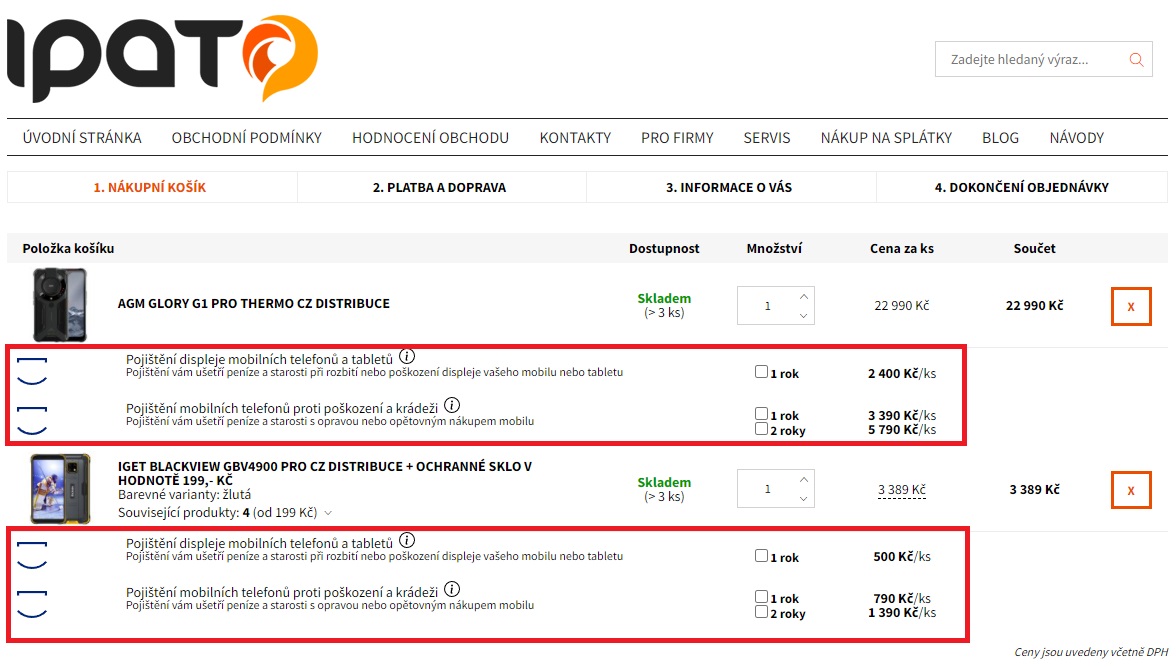Increase quantity of iGET Blackview GBV4900
1176x667 pixels.
pyautogui.click(x=803, y=479)
